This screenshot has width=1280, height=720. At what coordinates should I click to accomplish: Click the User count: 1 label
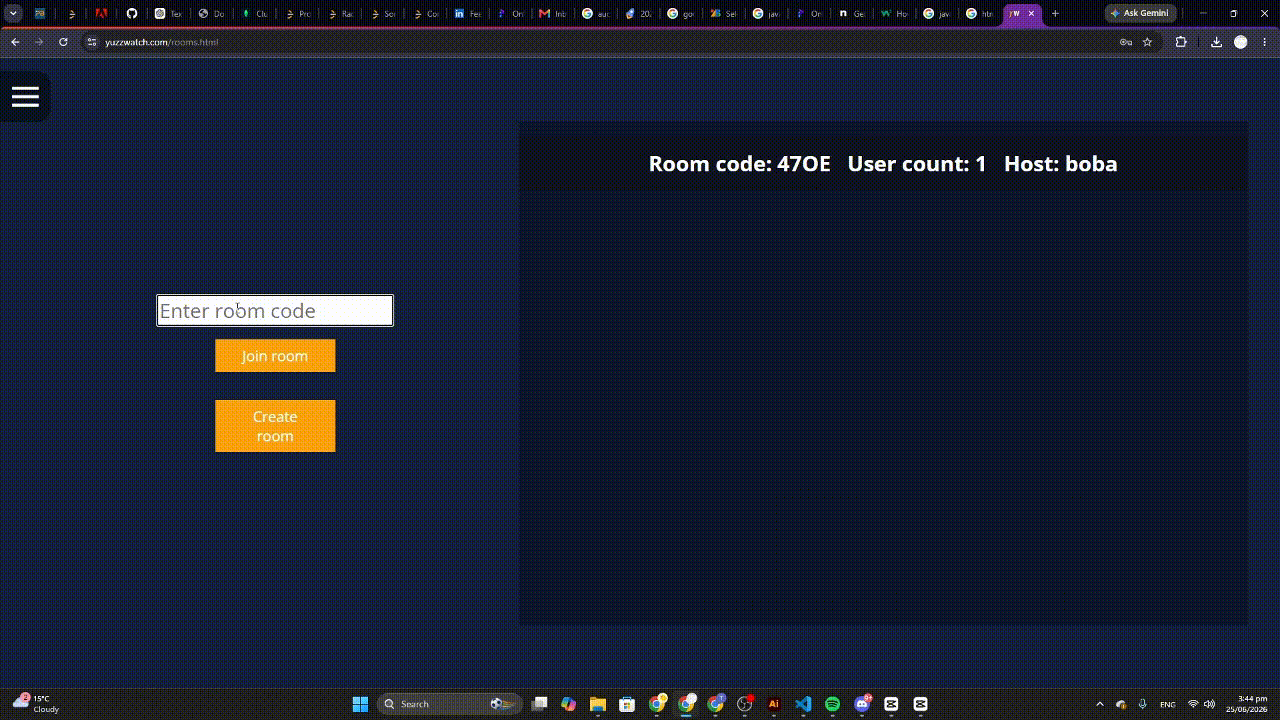click(916, 164)
